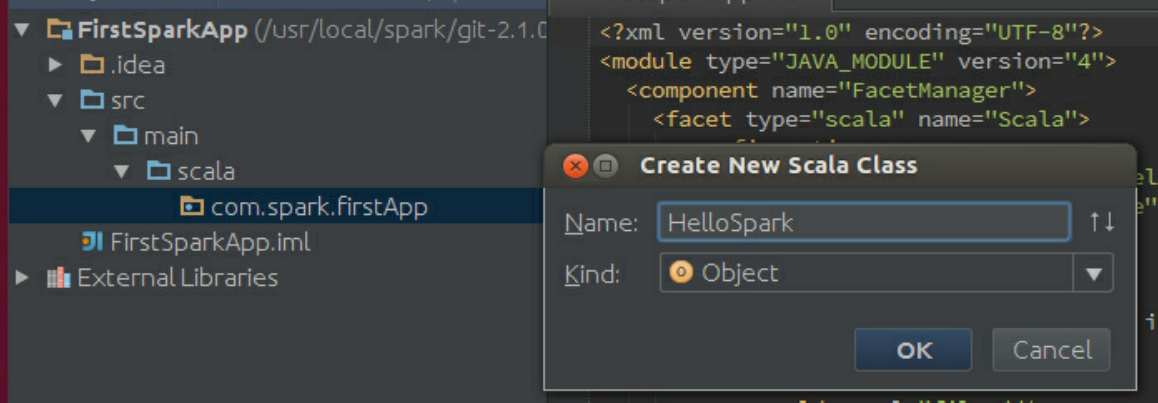
Task: Cancel the Create New Scala Class dialog
Action: [x=1051, y=350]
